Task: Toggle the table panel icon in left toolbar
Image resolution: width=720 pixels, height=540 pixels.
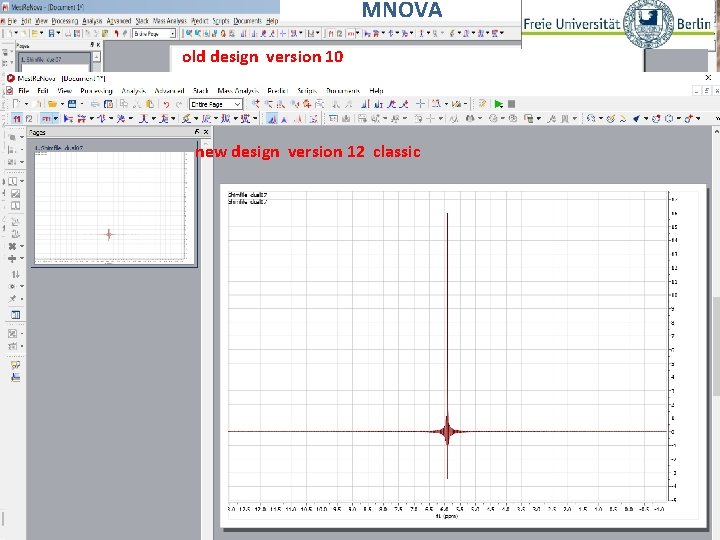Action: 15,315
